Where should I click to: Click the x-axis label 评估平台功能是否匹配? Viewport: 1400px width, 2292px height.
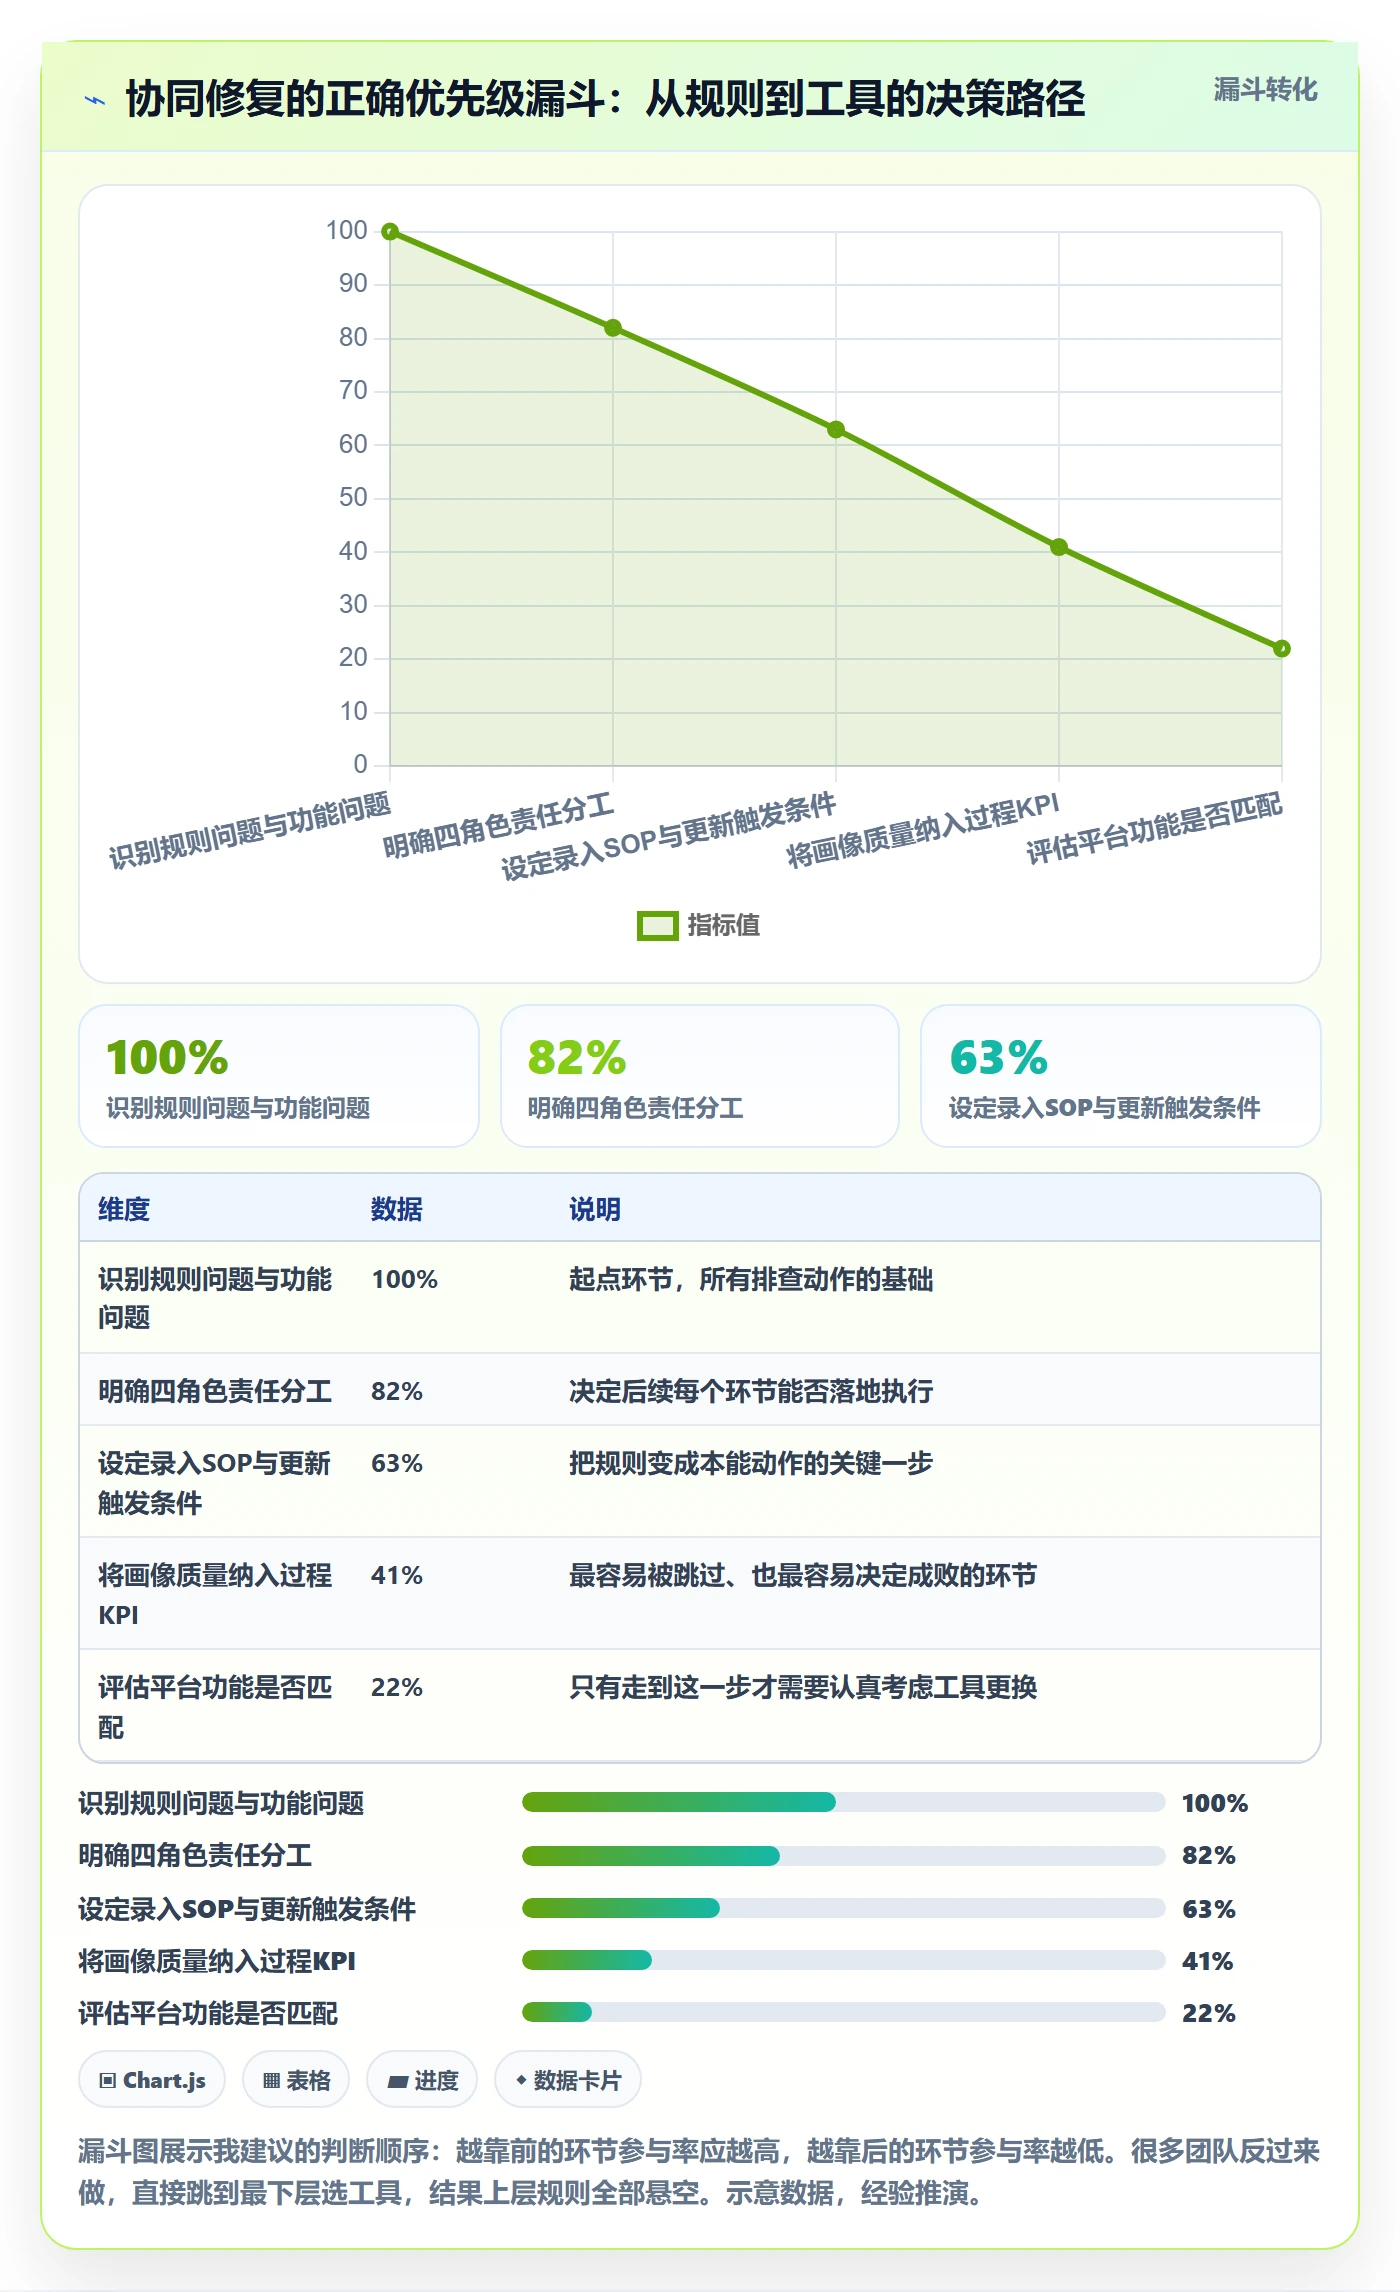click(1154, 829)
